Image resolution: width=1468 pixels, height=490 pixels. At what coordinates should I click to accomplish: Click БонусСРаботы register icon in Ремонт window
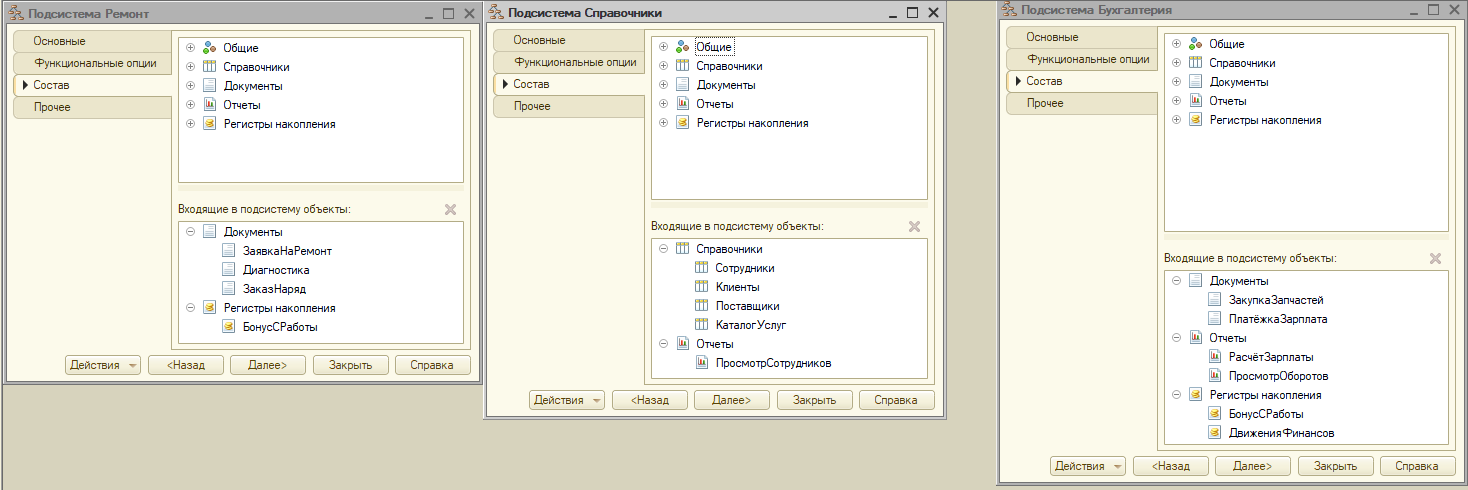point(228,327)
